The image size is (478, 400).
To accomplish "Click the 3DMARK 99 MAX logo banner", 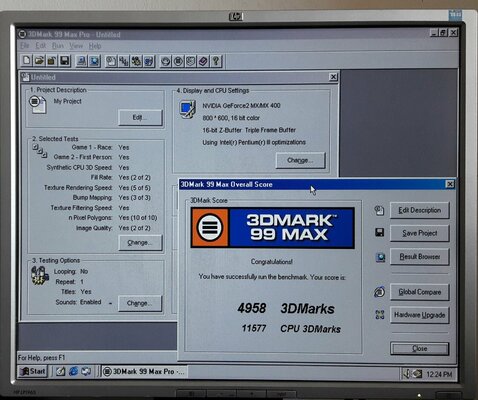I will [273, 228].
